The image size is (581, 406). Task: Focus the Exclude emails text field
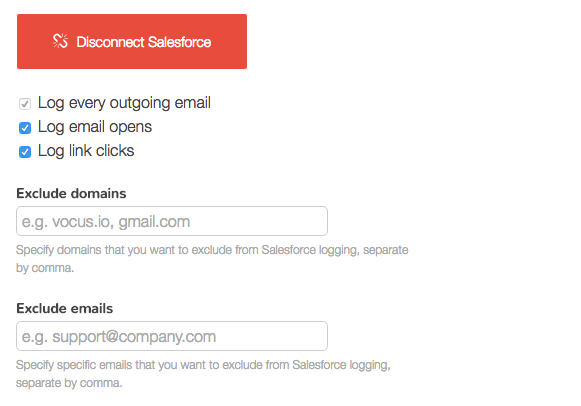[172, 336]
